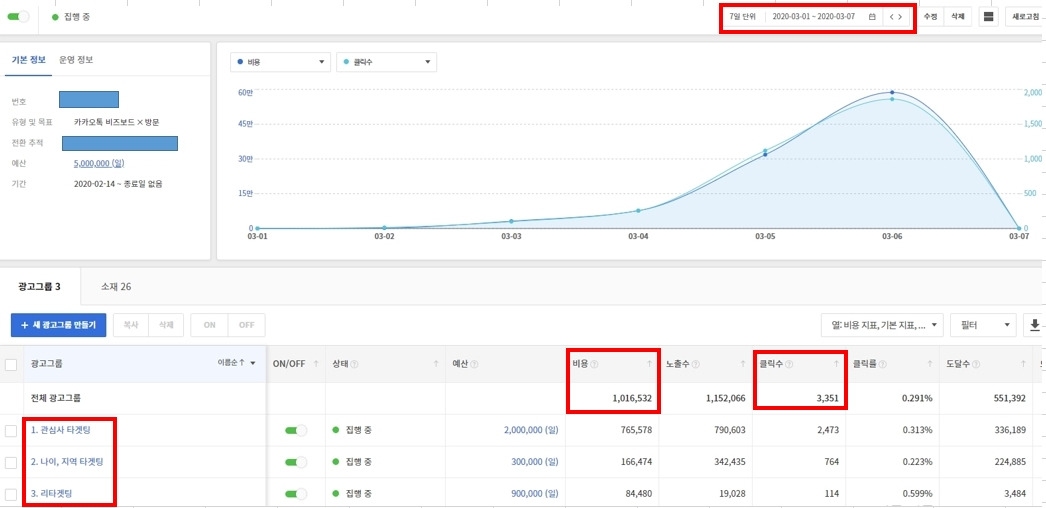Image resolution: width=1046 pixels, height=508 pixels.
Task: Open the 2. 나이, 지역 타겟팅 ad group link
Action: coord(67,462)
